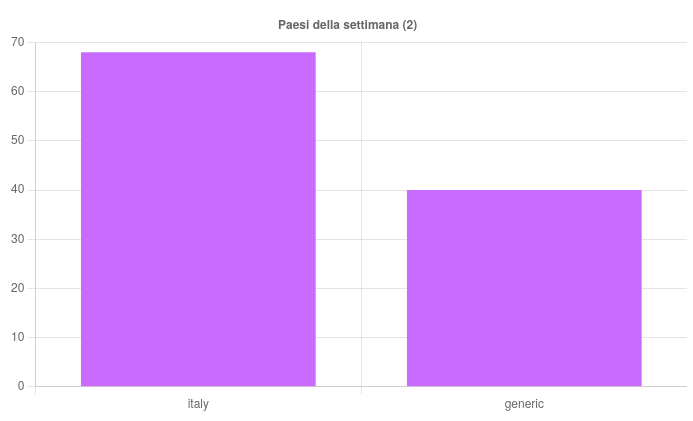The image size is (693, 421).
Task: Click the italy axis label
Action: pyautogui.click(x=198, y=404)
